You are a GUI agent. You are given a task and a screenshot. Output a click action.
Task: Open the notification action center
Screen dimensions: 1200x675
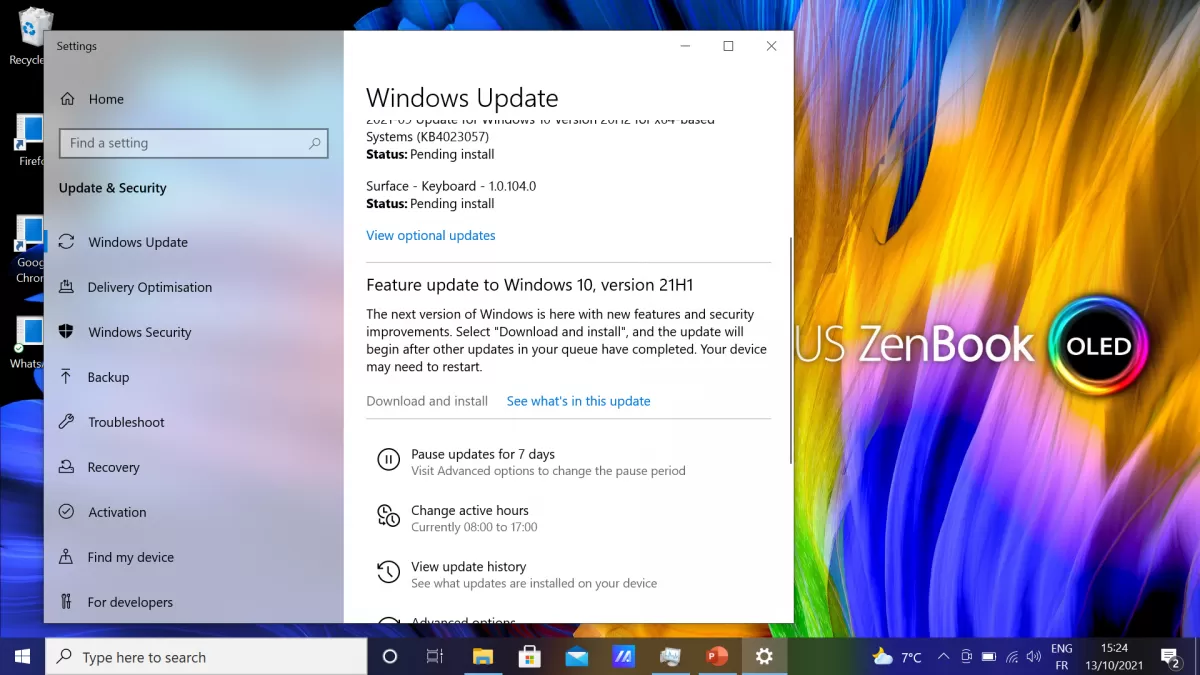[1170, 657]
